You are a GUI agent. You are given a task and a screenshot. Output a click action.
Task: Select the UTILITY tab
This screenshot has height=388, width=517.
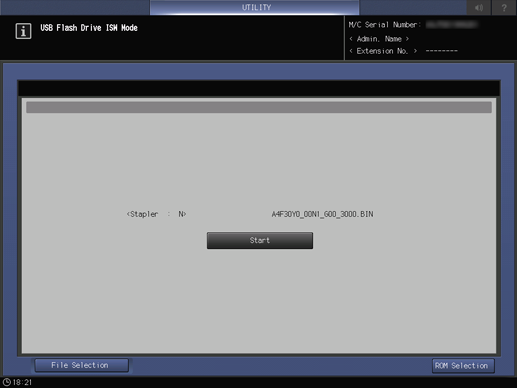coord(255,7)
